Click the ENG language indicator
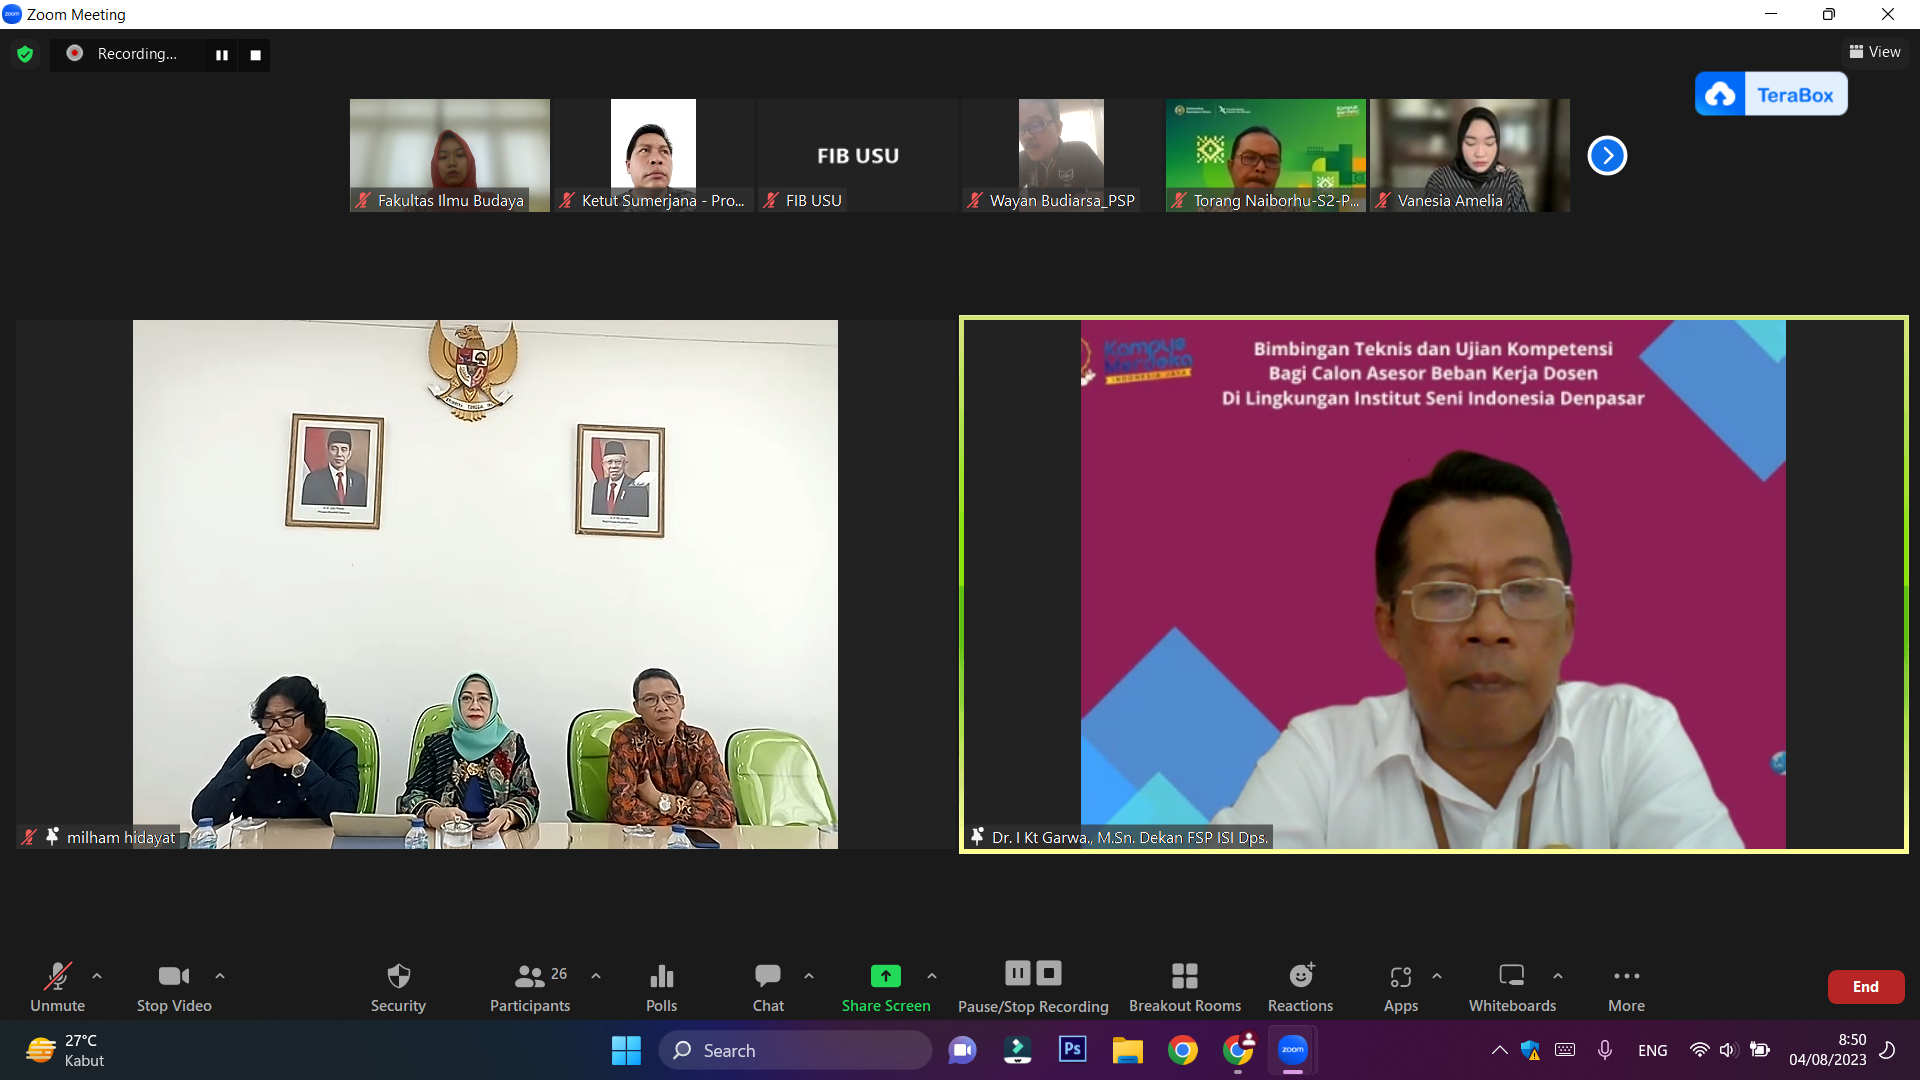 [1652, 1050]
